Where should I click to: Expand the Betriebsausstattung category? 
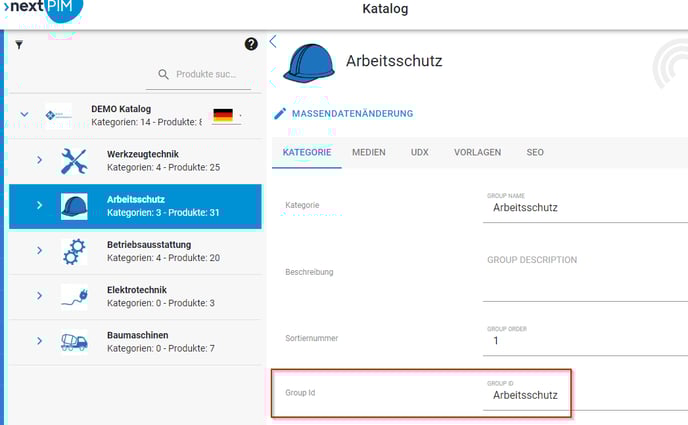[39, 251]
